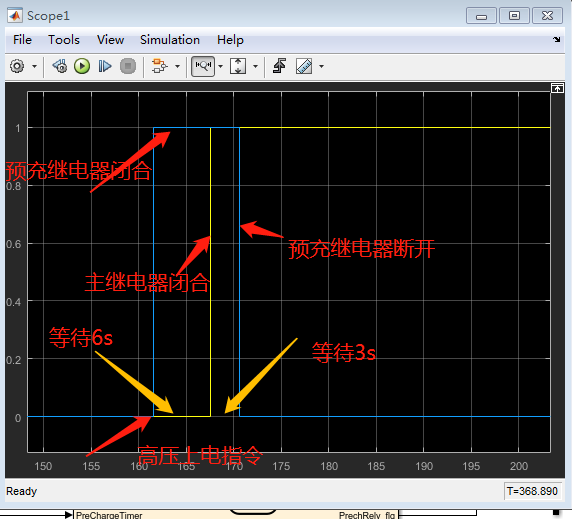Click the Step Forward icon
The width and height of the screenshot is (572, 519).
point(105,66)
